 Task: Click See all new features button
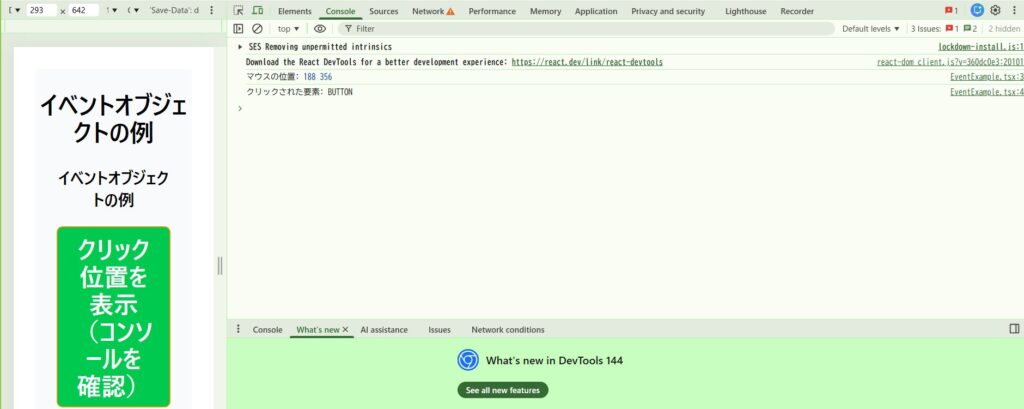pos(503,390)
